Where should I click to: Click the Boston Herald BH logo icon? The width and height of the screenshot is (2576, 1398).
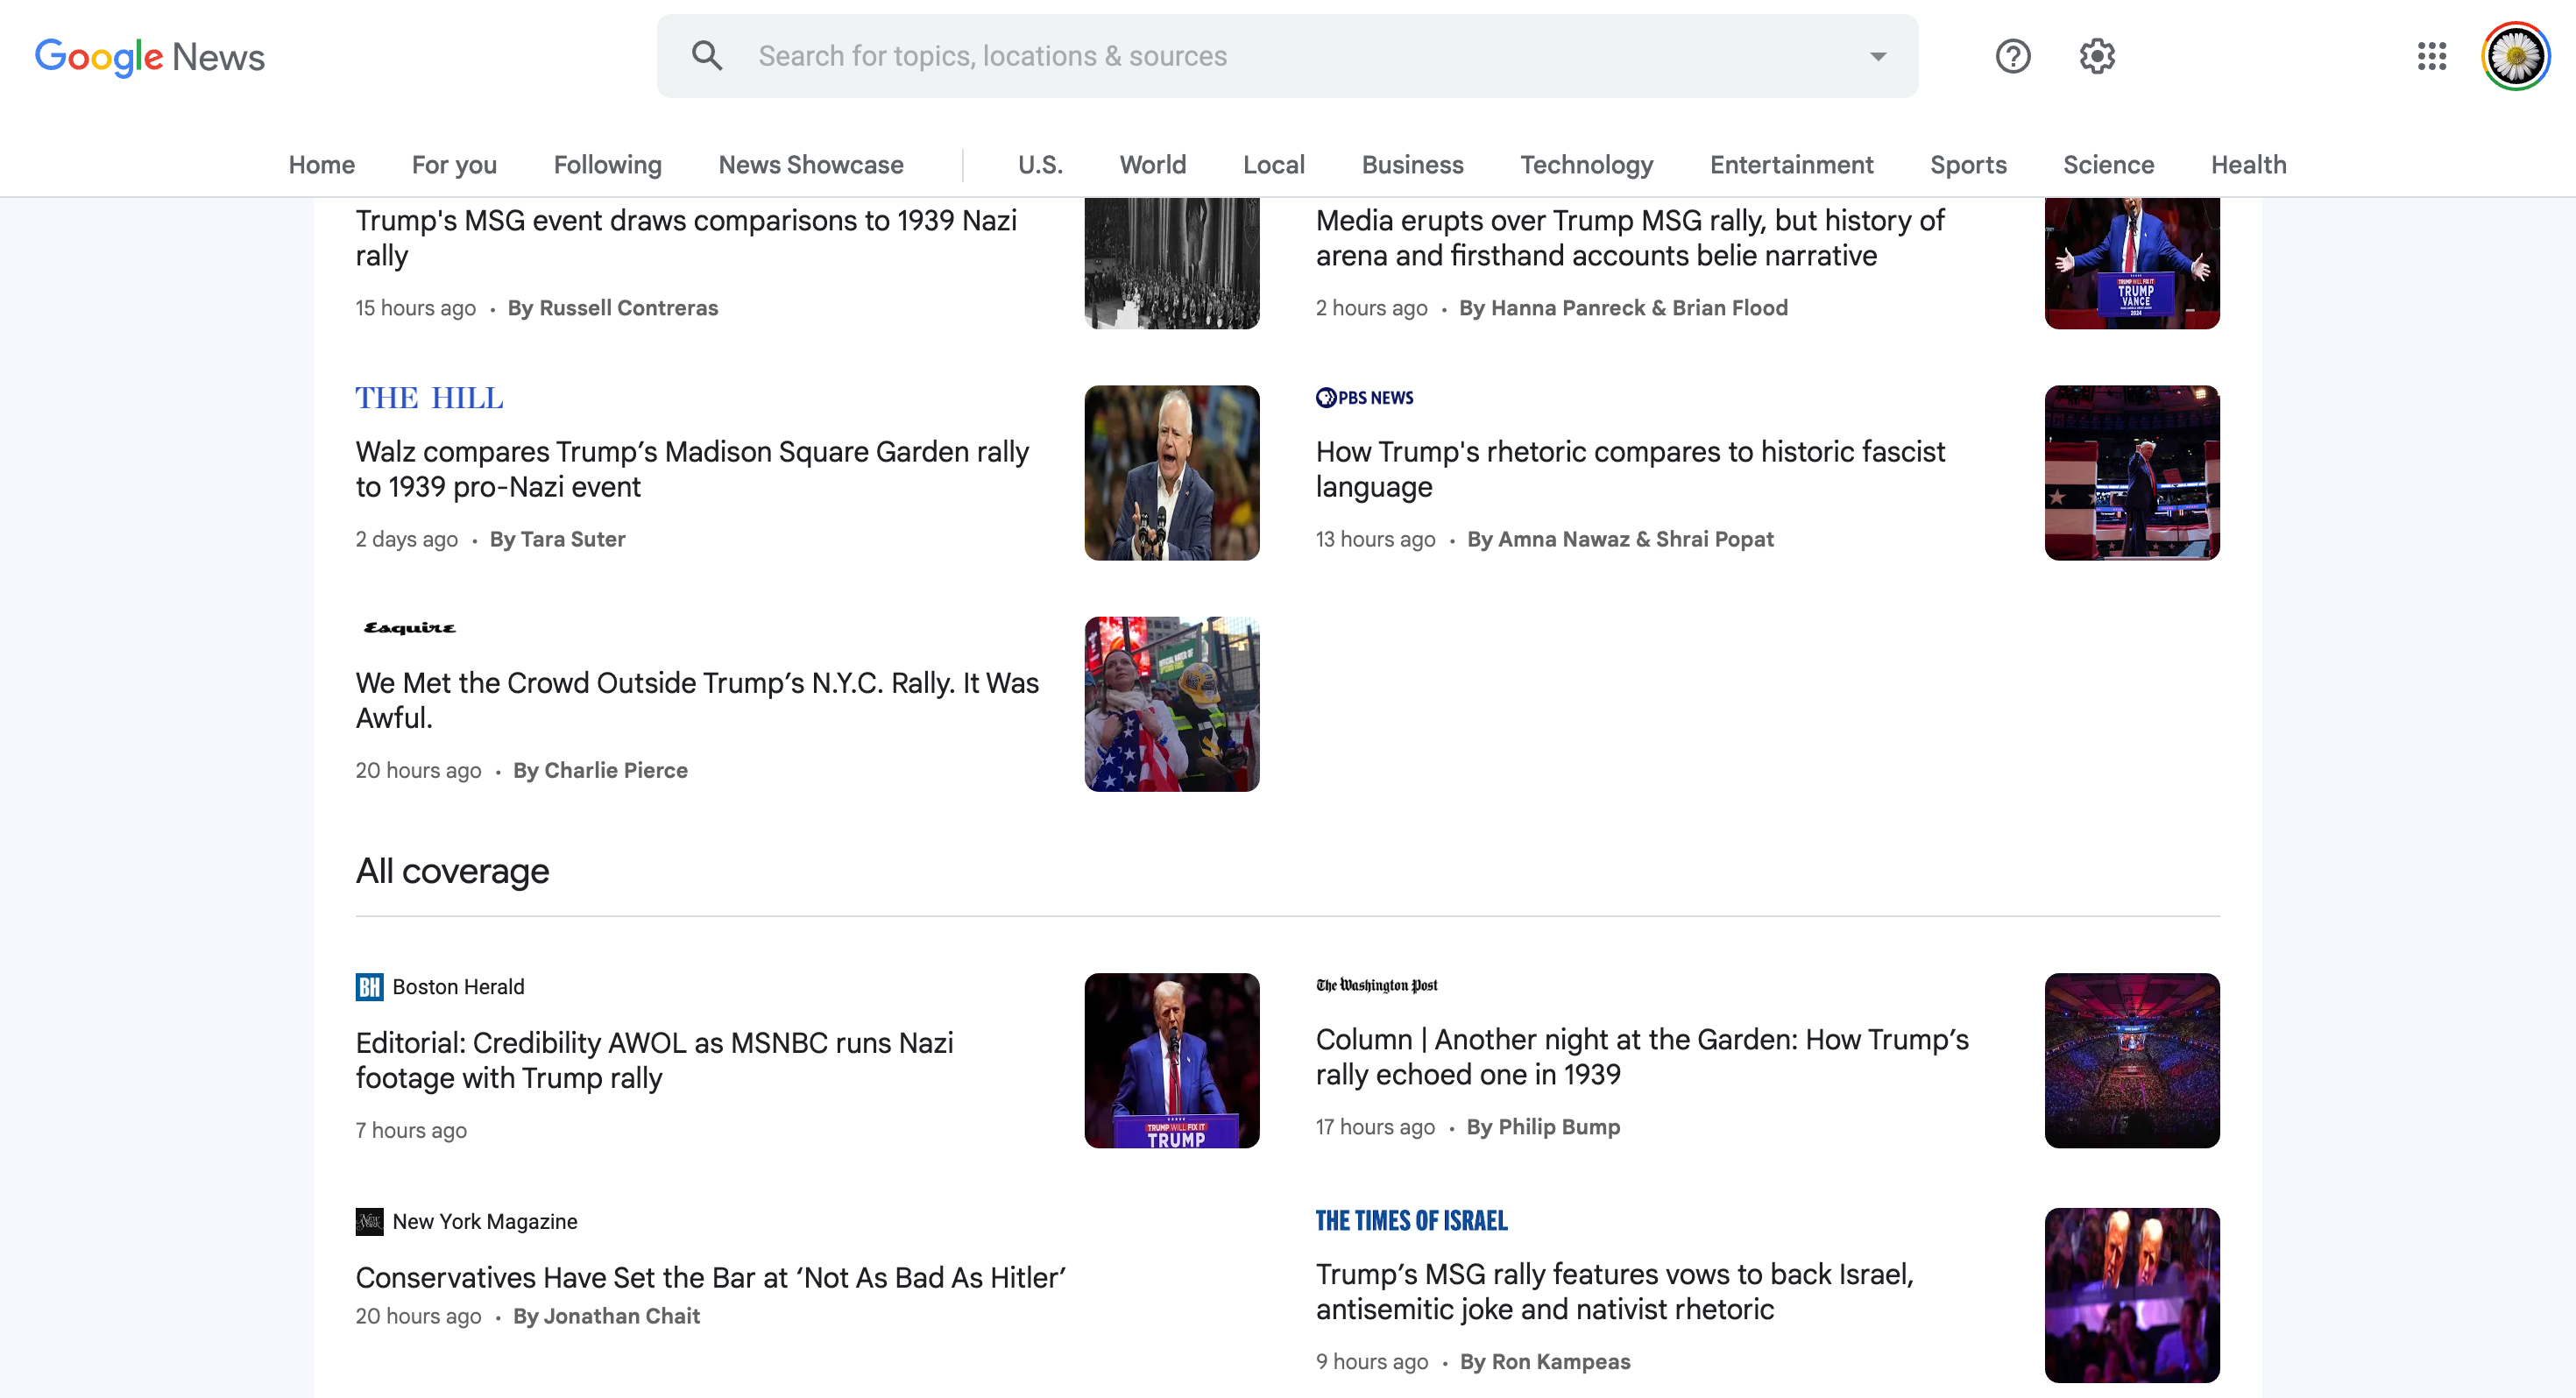pyautogui.click(x=369, y=986)
